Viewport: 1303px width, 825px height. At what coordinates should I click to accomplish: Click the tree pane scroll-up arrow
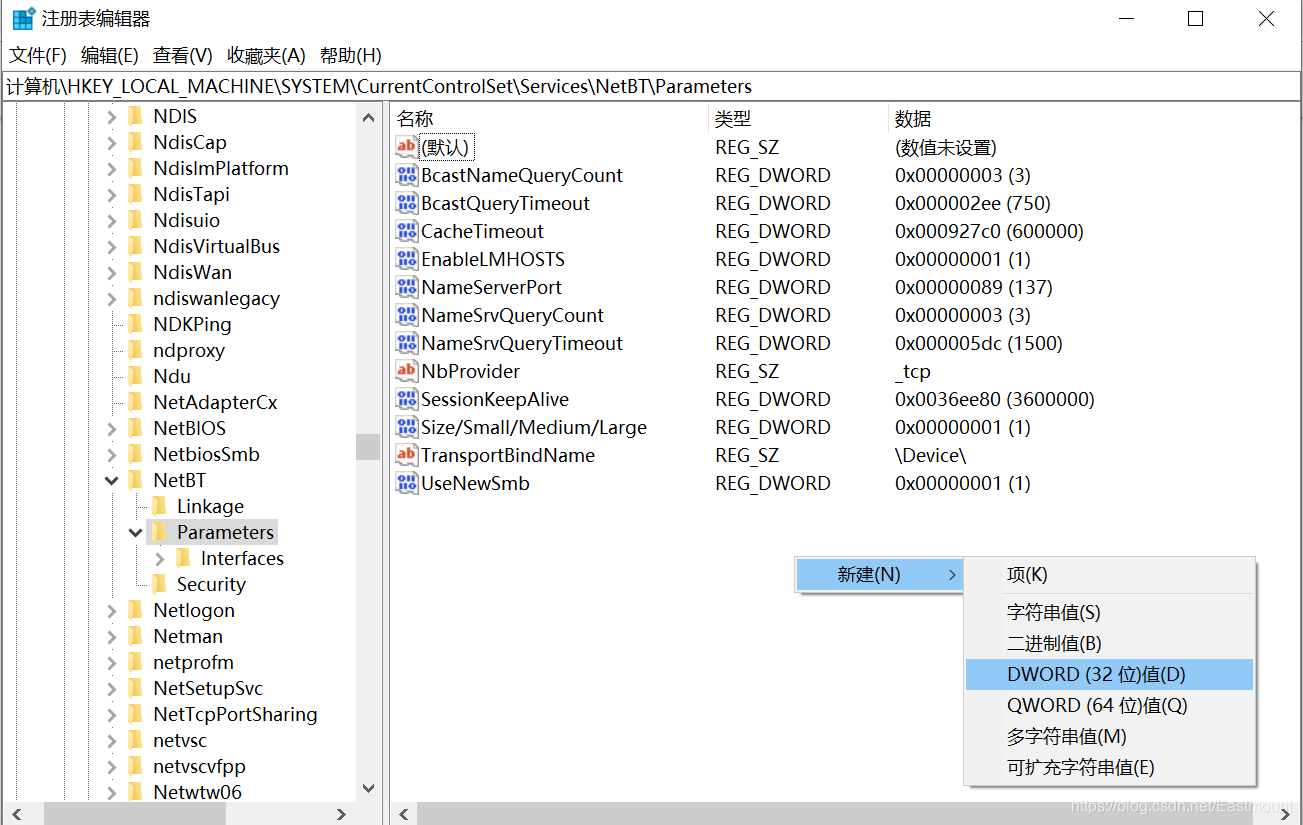[x=368, y=117]
